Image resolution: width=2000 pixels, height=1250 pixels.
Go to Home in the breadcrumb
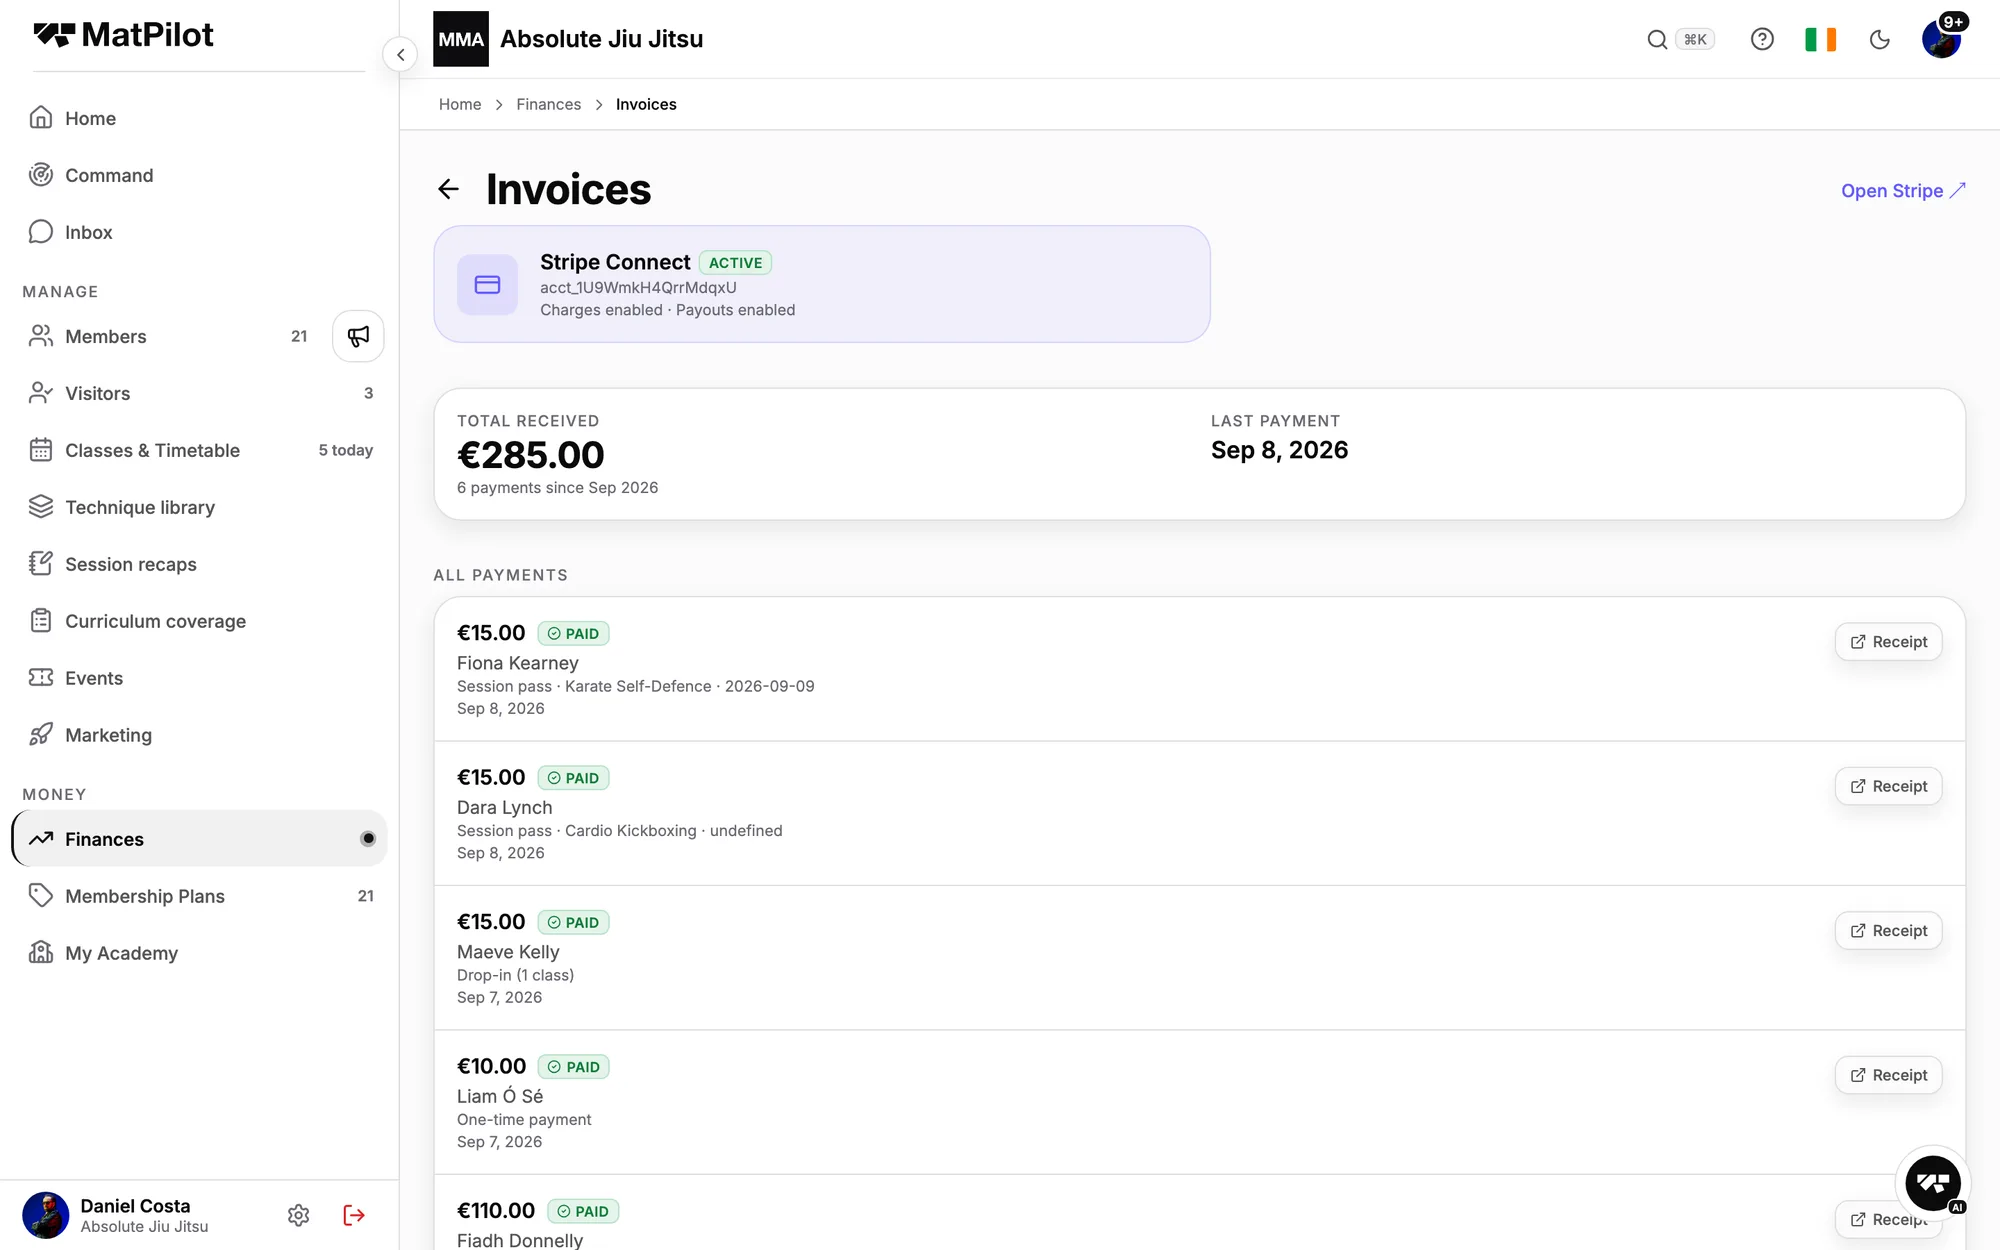pos(460,104)
